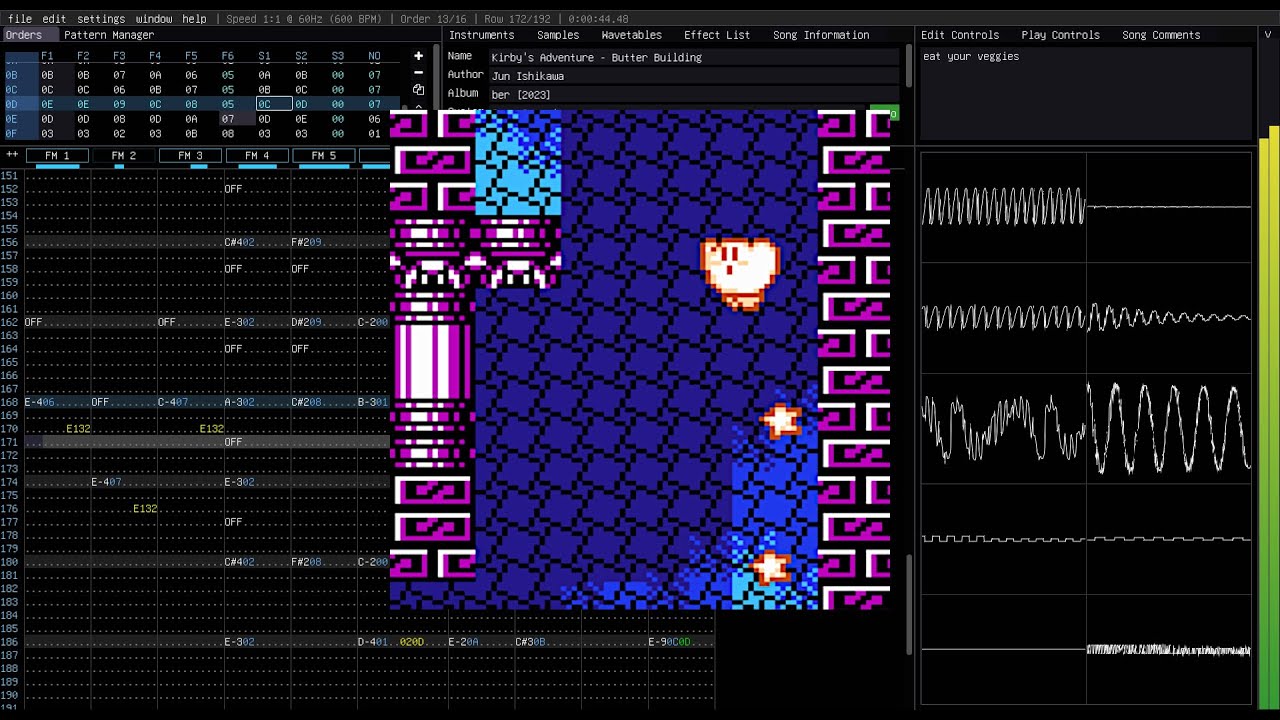Select the Edit Controls tab
This screenshot has width=1280, height=720.
coord(960,35)
